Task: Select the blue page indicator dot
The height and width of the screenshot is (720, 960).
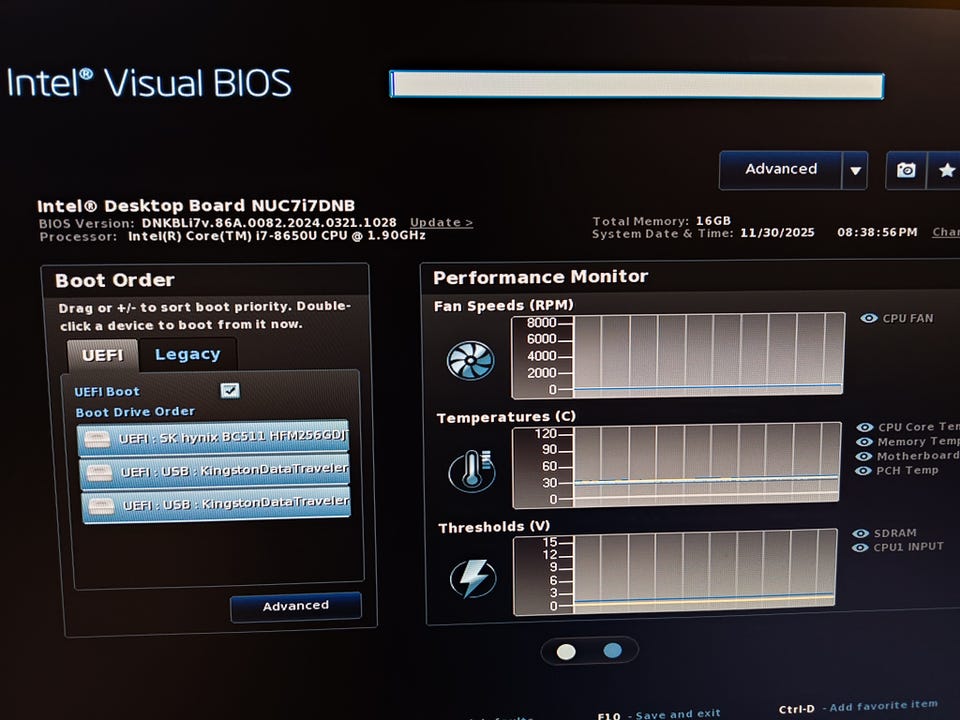Action: point(612,650)
